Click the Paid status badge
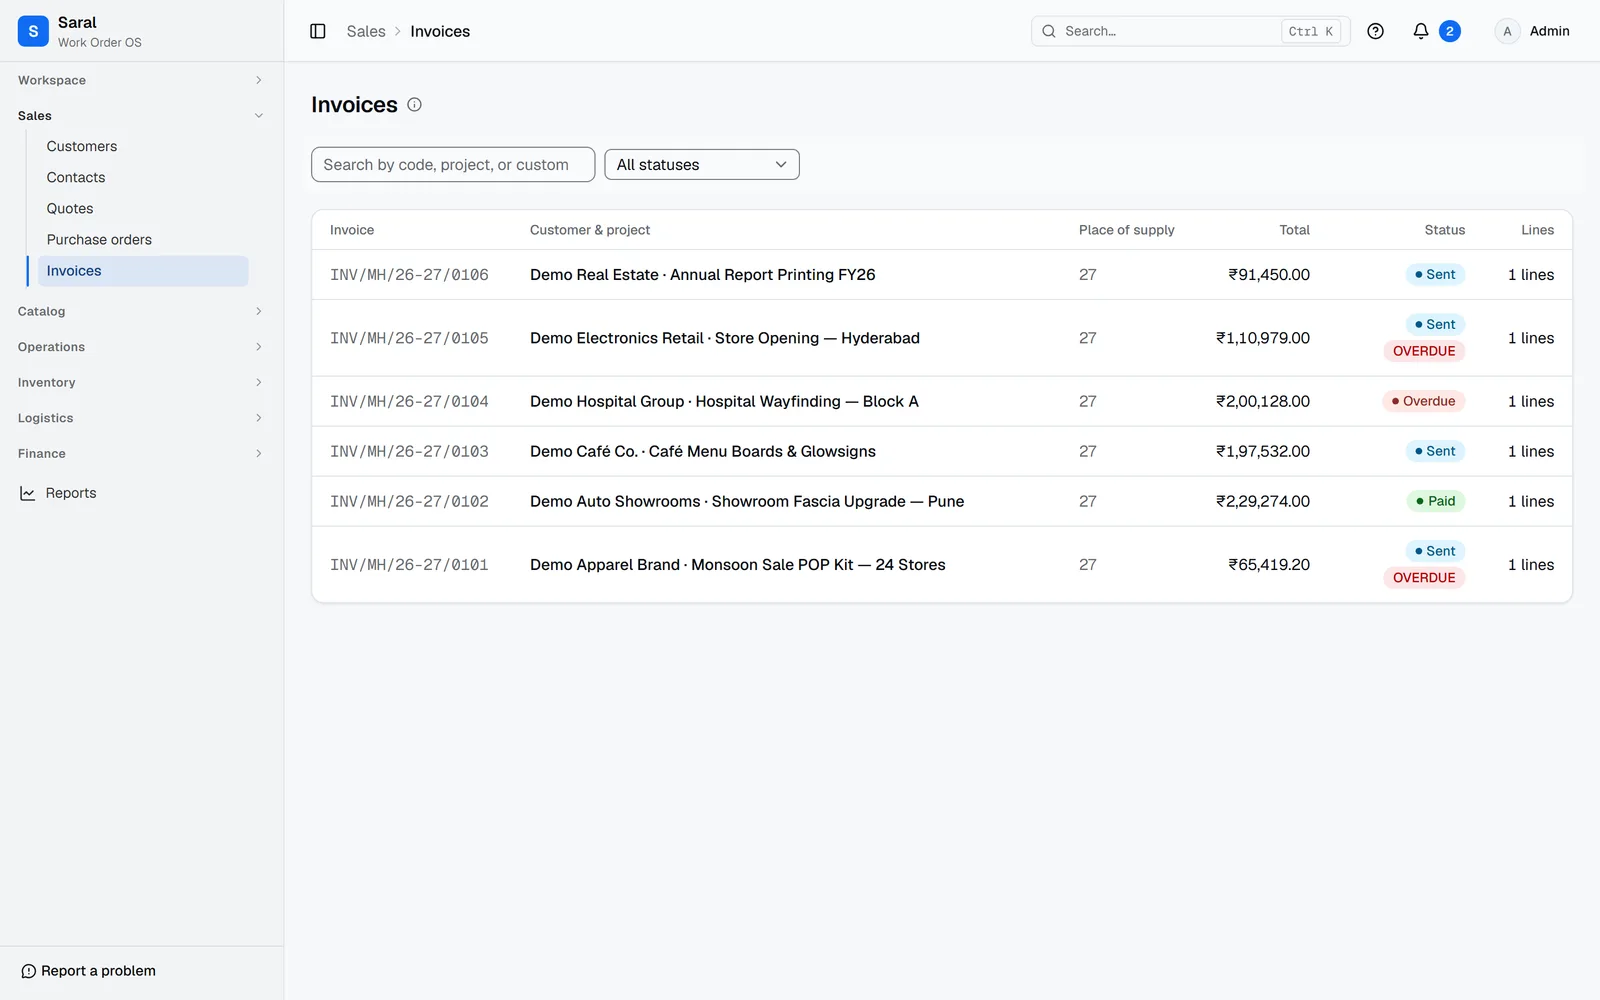Image resolution: width=1600 pixels, height=1000 pixels. coord(1435,501)
